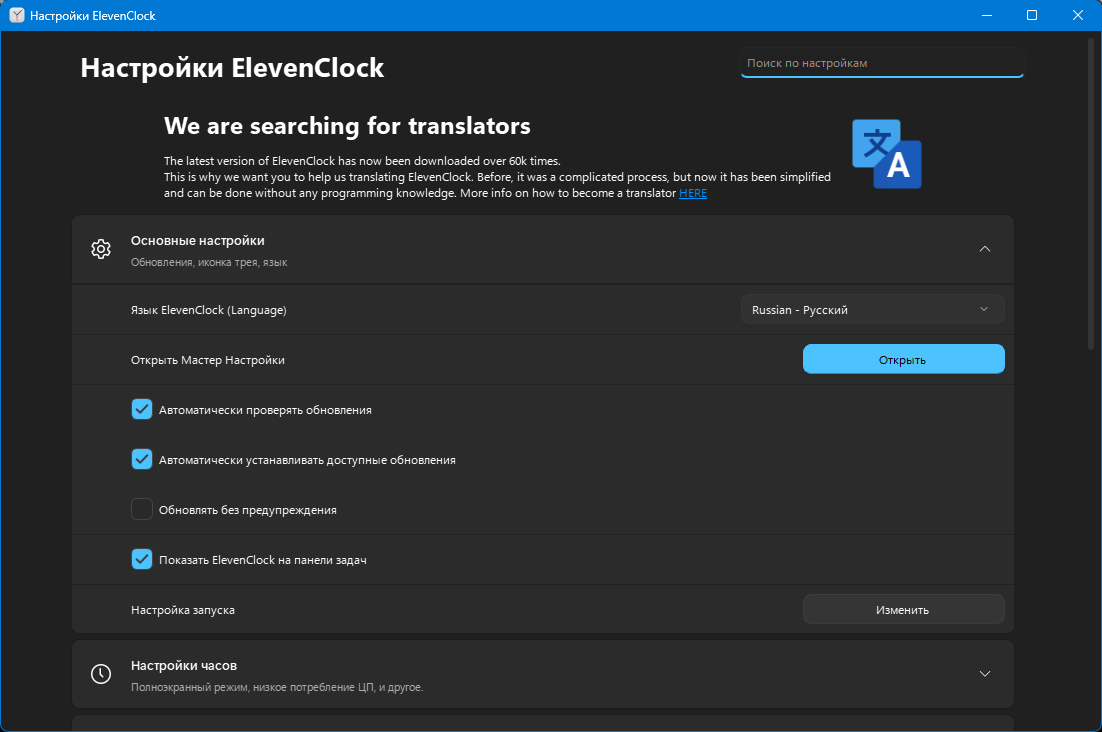This screenshot has width=1102, height=732.
Task: Click the Открыть button for setup wizard
Action: pos(903,359)
